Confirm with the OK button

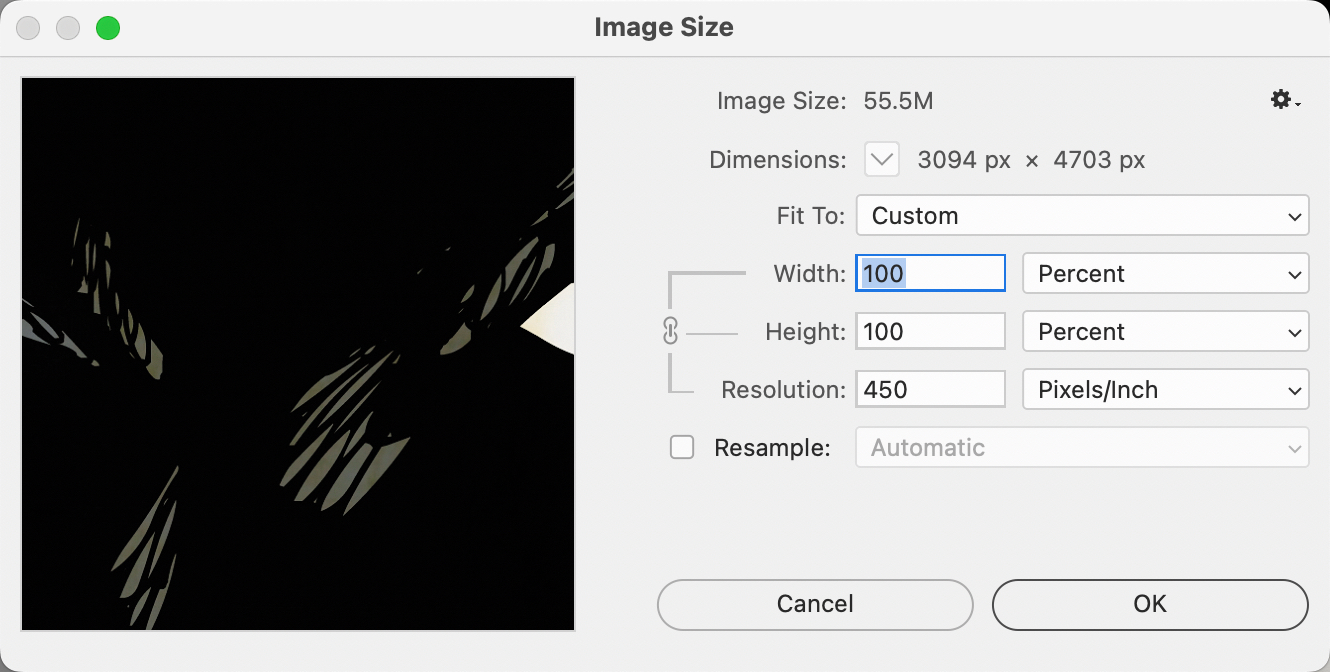point(1150,604)
